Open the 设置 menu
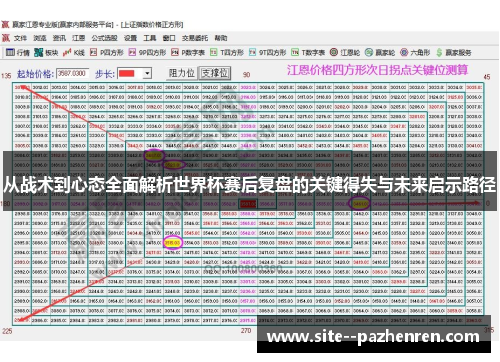The image size is (500, 362). [x=130, y=38]
